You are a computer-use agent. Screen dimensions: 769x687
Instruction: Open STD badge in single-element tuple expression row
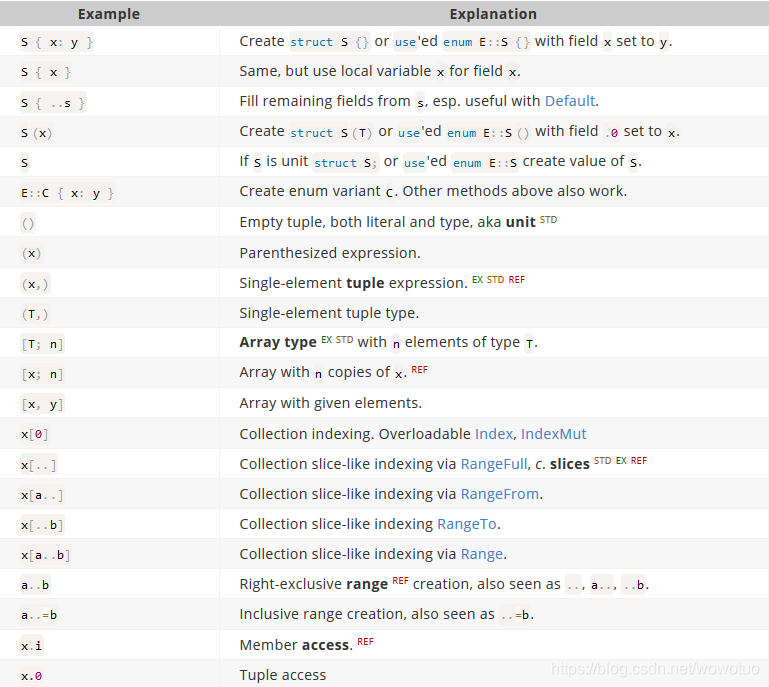(495, 280)
